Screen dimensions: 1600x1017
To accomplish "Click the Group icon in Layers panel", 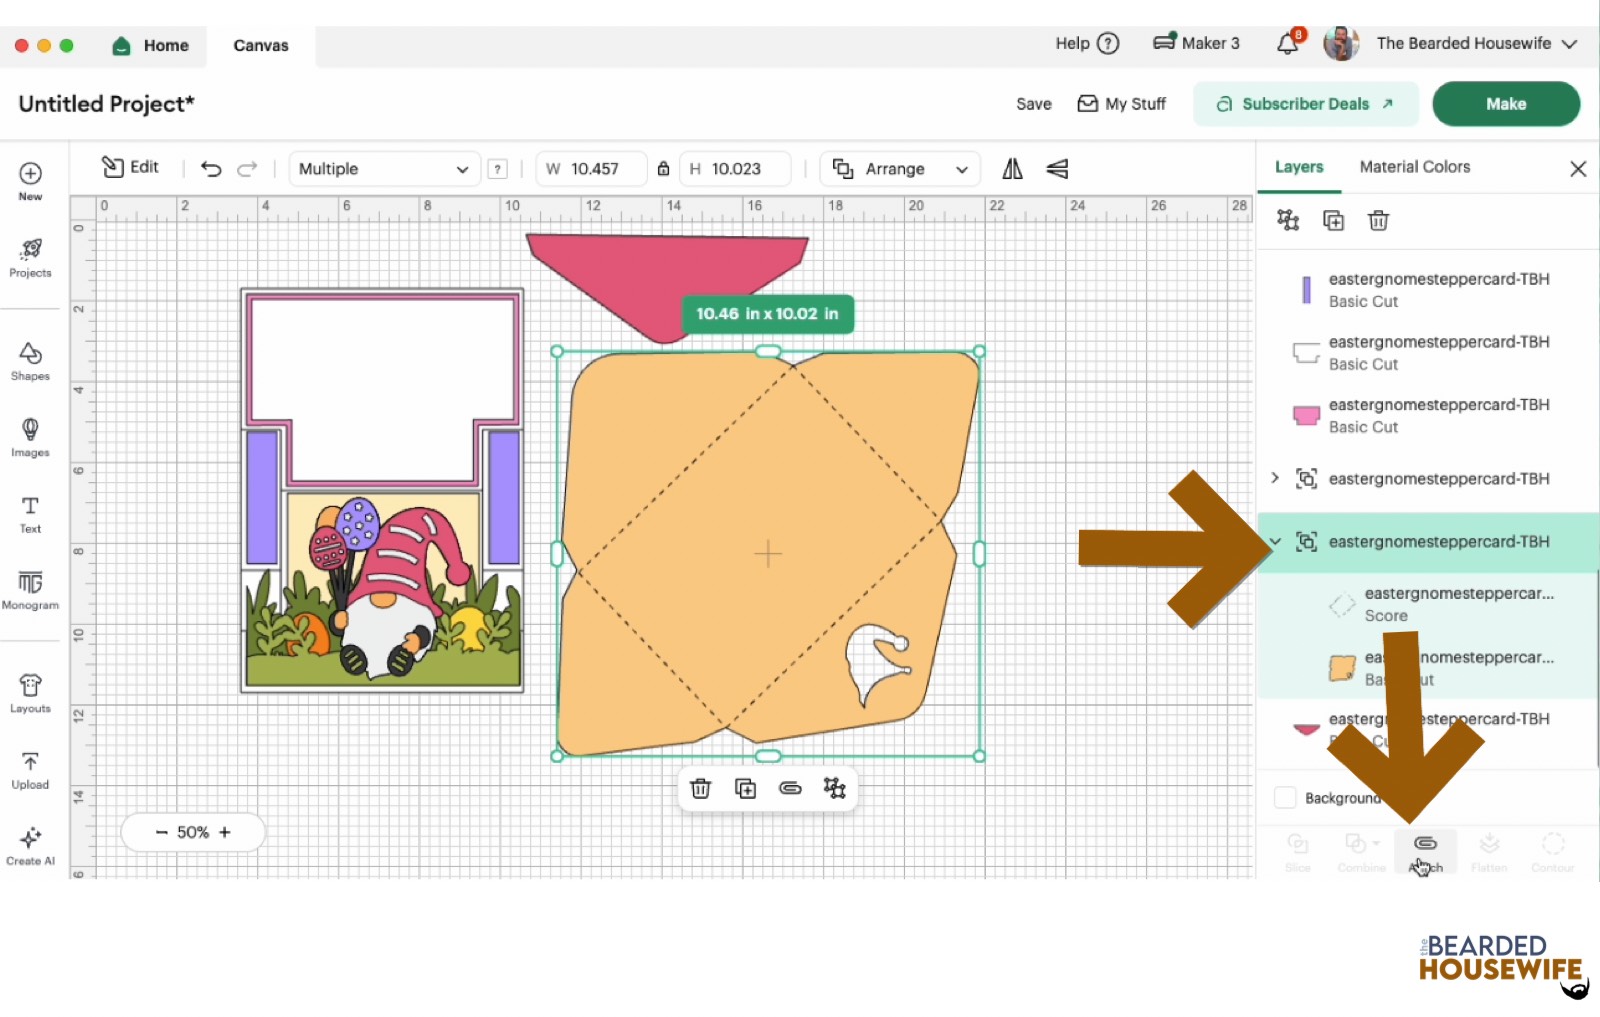I will [1288, 220].
